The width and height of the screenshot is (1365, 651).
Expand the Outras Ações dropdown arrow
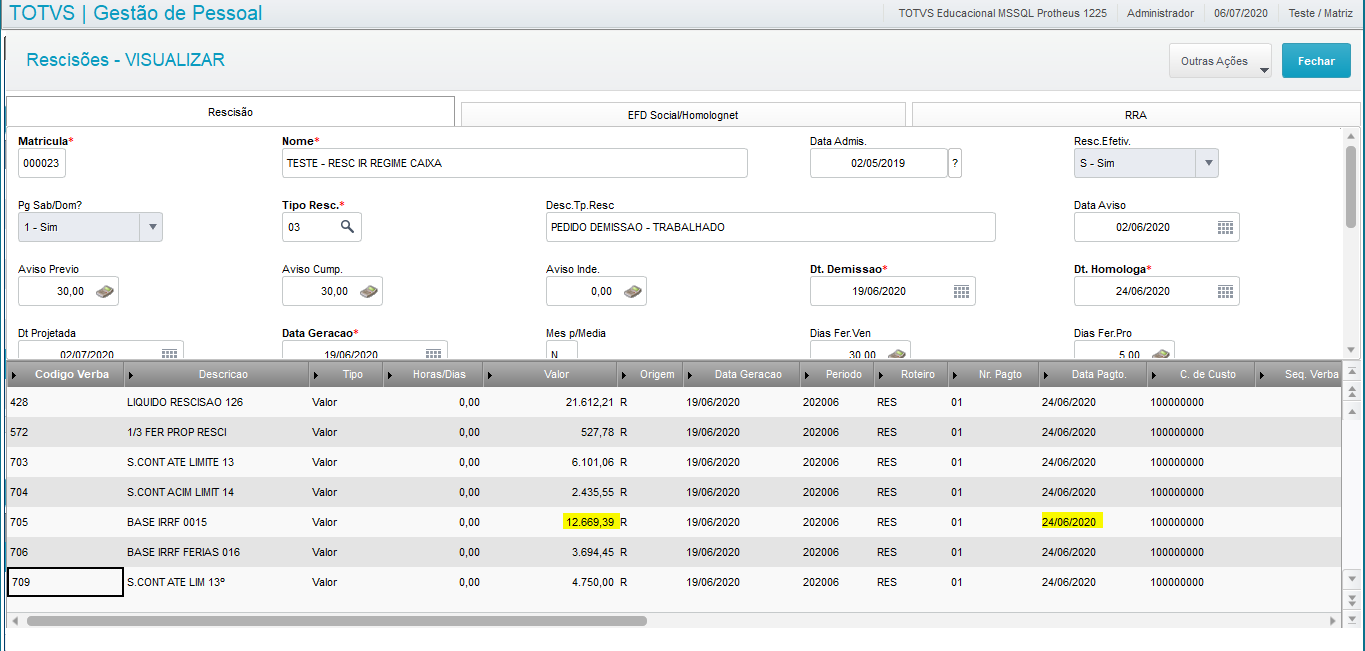coord(1263,71)
